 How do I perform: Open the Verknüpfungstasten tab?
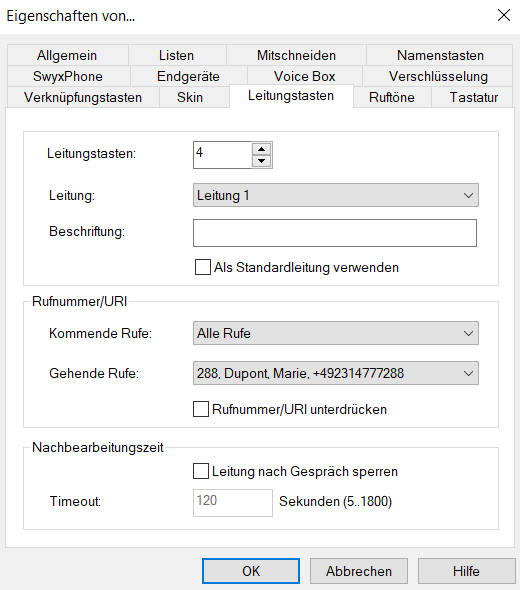point(83,97)
